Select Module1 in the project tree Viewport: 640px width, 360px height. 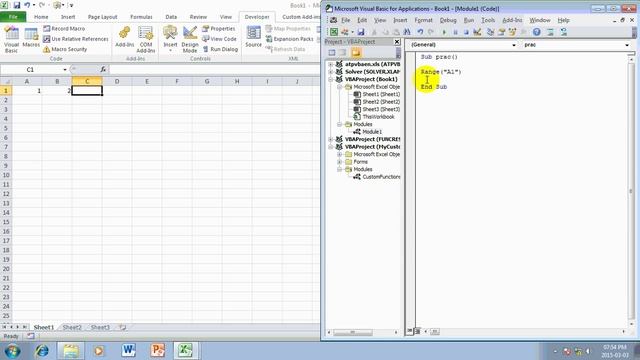pos(372,131)
